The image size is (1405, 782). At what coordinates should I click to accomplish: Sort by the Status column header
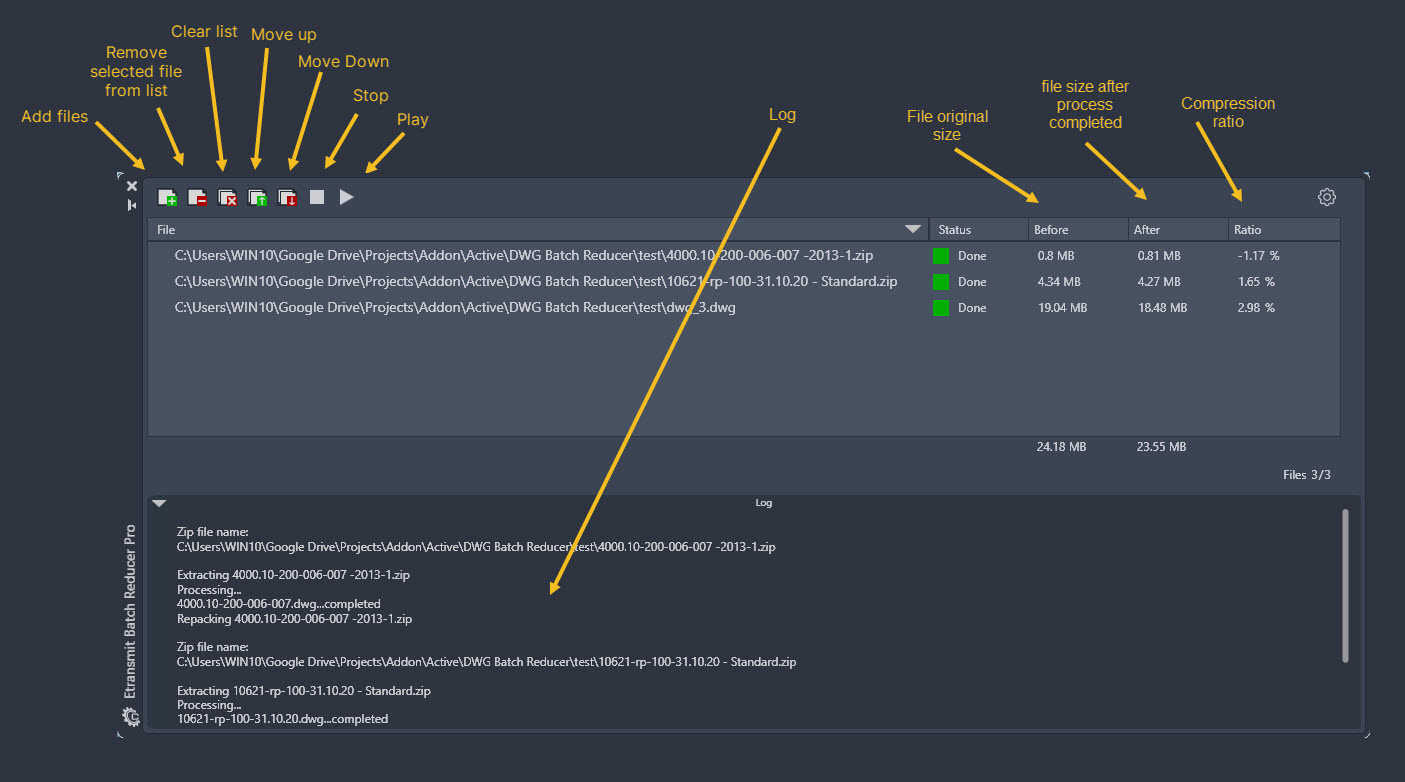tap(977, 230)
